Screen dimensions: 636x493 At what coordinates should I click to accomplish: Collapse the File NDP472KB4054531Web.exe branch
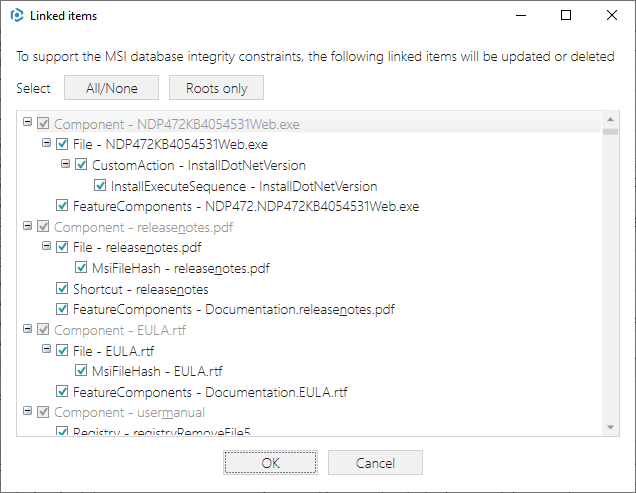click(x=46, y=142)
